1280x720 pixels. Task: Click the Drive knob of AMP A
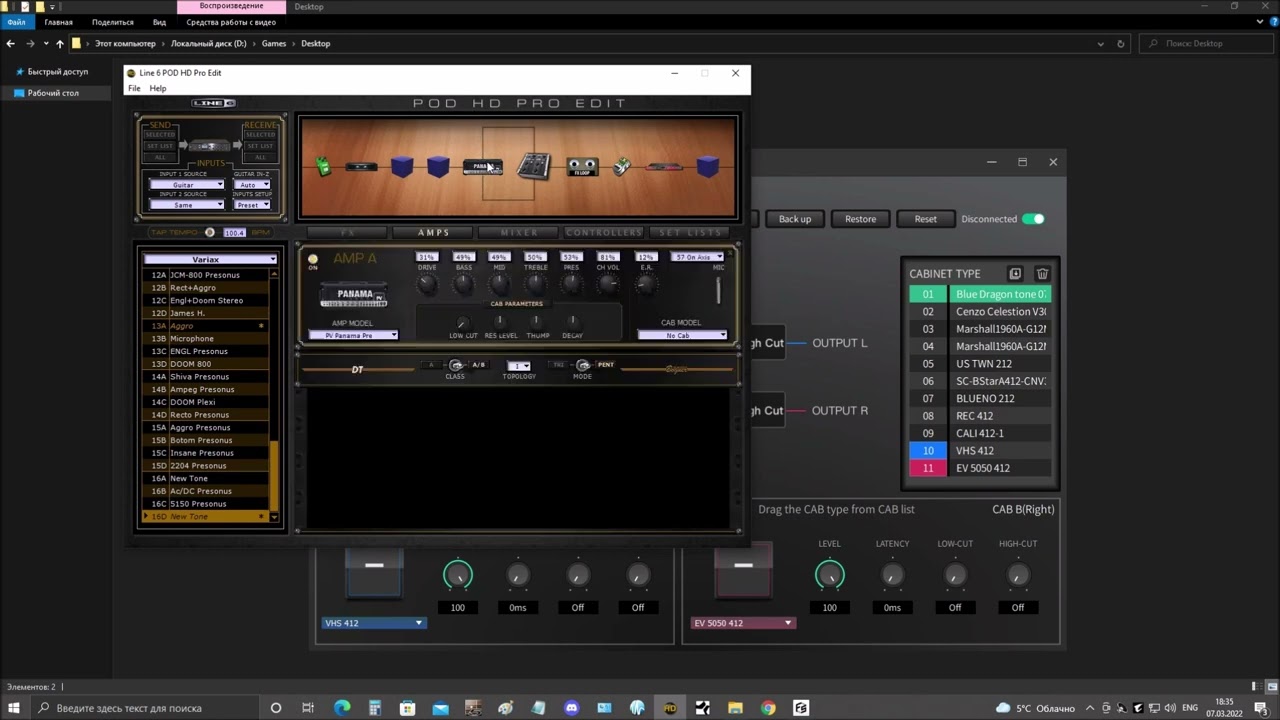point(427,285)
